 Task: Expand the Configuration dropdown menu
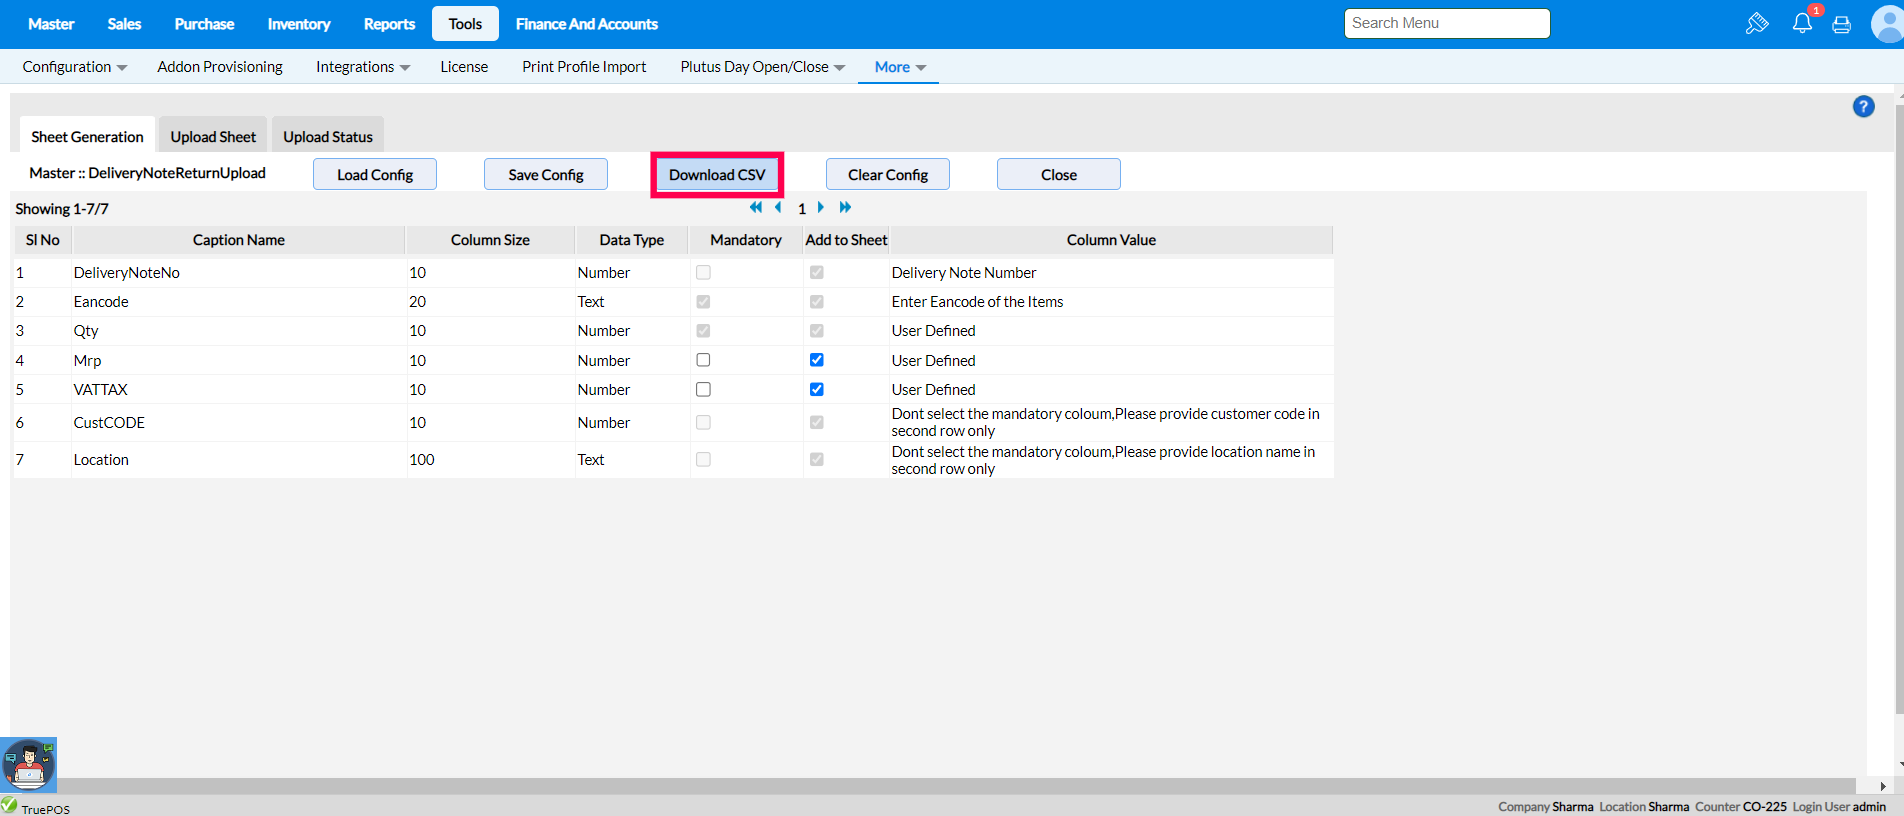click(x=75, y=67)
